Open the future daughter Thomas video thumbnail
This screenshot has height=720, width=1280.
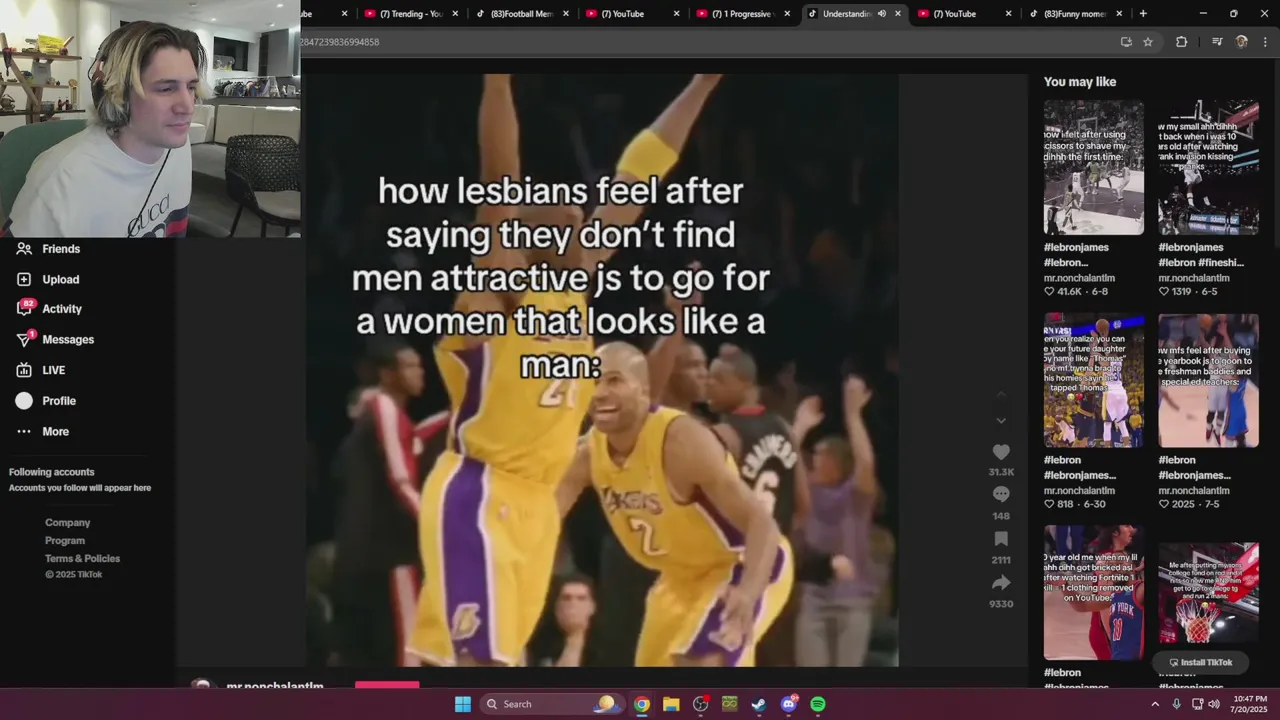click(1094, 380)
